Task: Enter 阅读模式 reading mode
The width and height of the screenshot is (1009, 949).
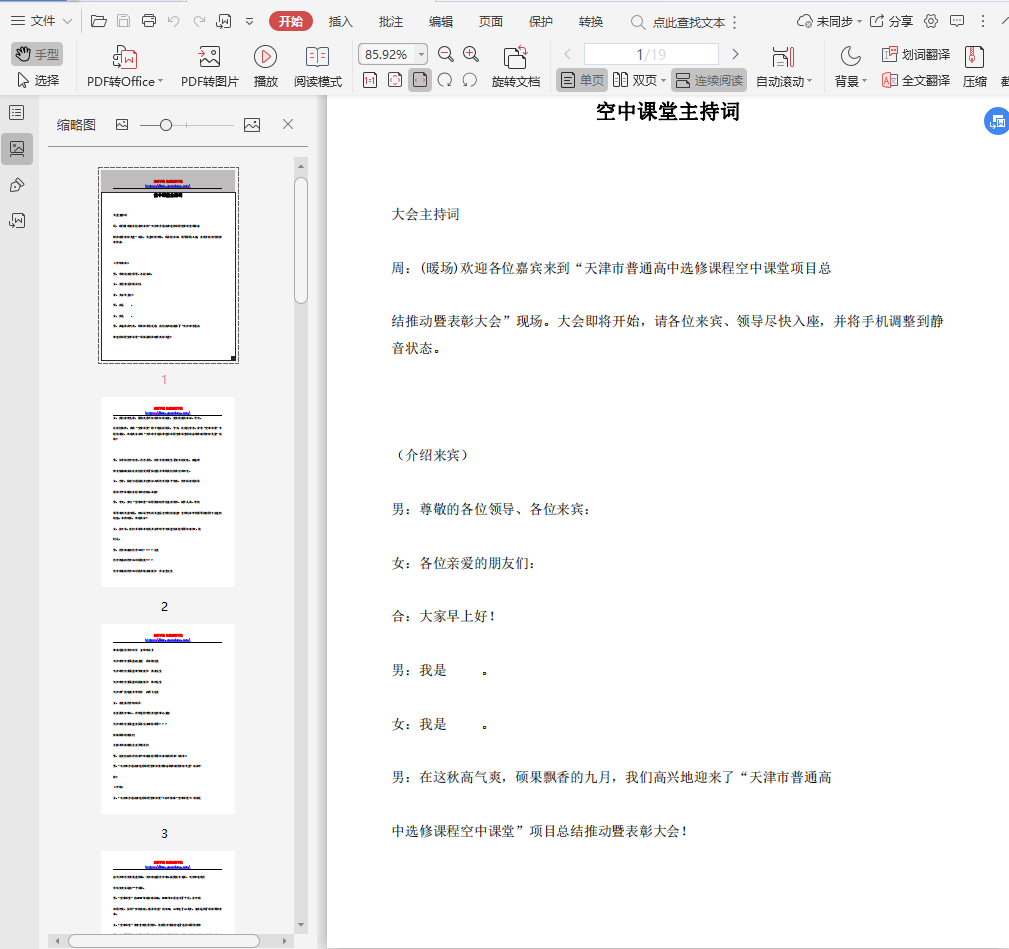Action: (318, 66)
